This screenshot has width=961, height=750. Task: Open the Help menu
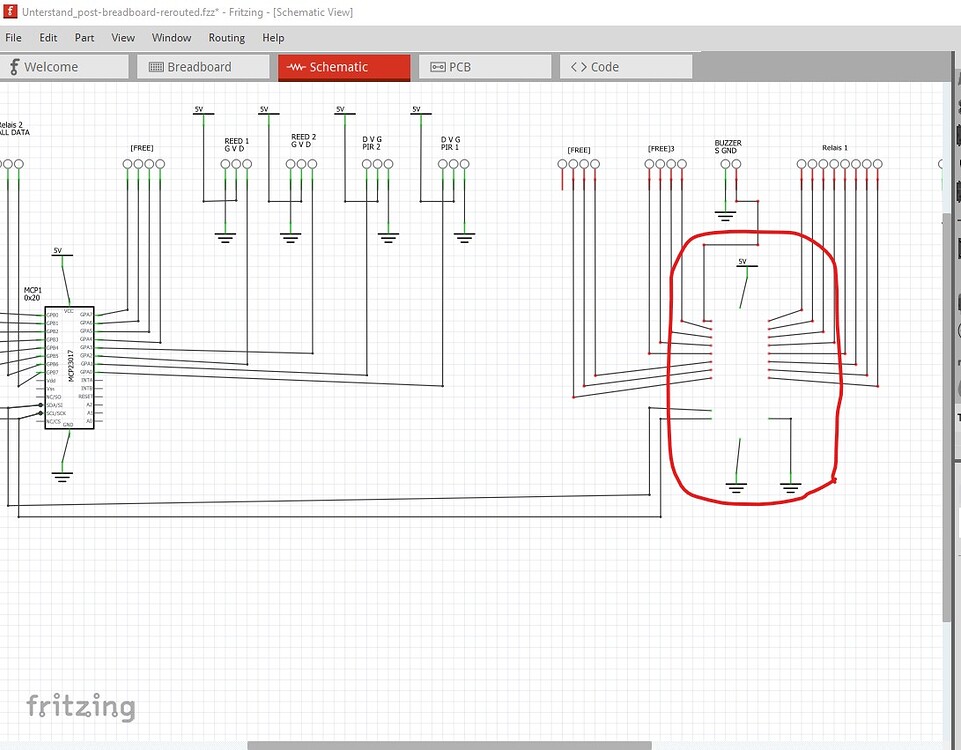(x=273, y=38)
